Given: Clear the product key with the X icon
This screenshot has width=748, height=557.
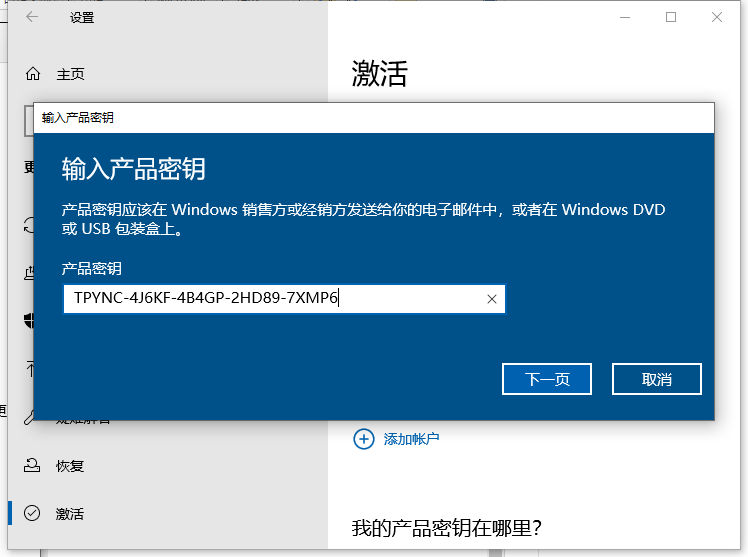Looking at the screenshot, I should (x=491, y=299).
